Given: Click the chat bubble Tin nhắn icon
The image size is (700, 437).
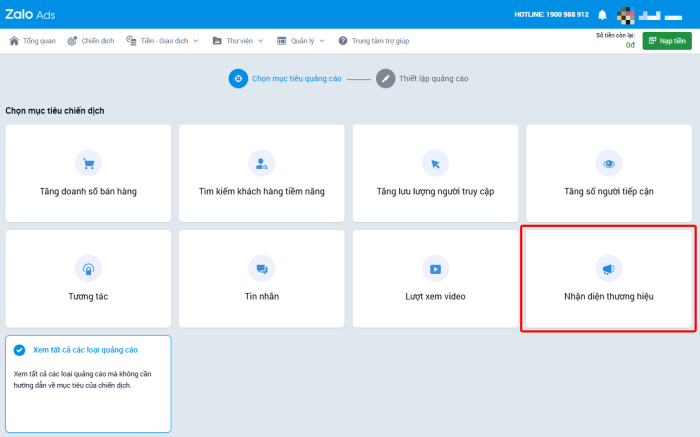Looking at the screenshot, I should pyautogui.click(x=261, y=268).
